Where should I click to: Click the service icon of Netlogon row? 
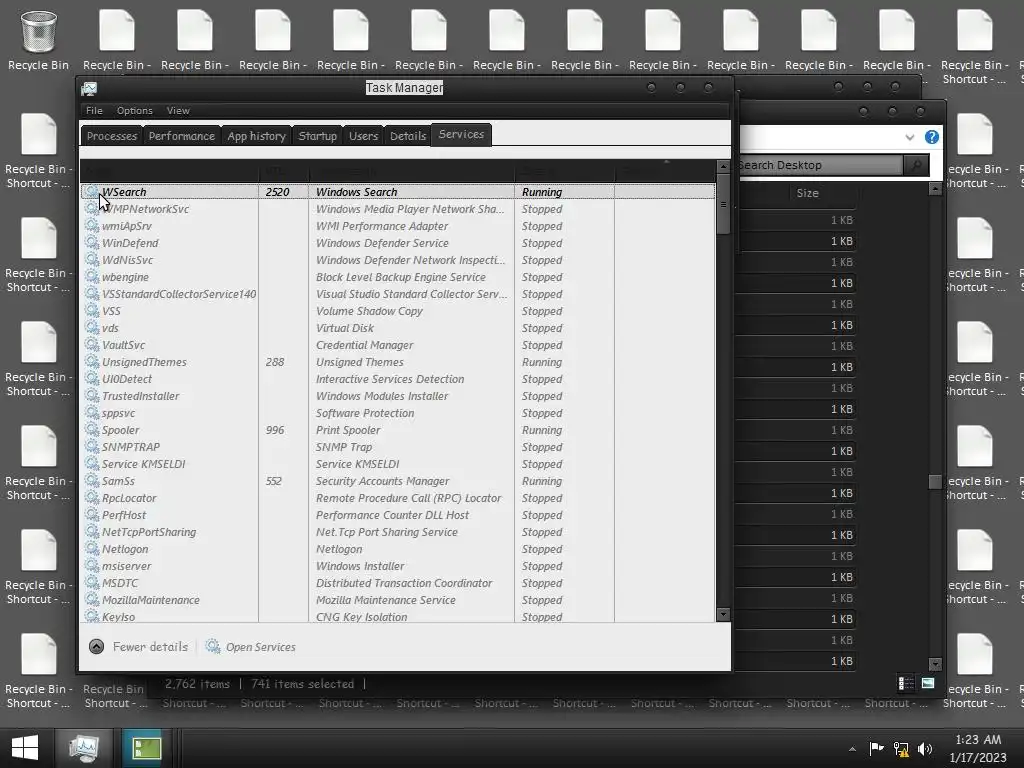coord(92,548)
